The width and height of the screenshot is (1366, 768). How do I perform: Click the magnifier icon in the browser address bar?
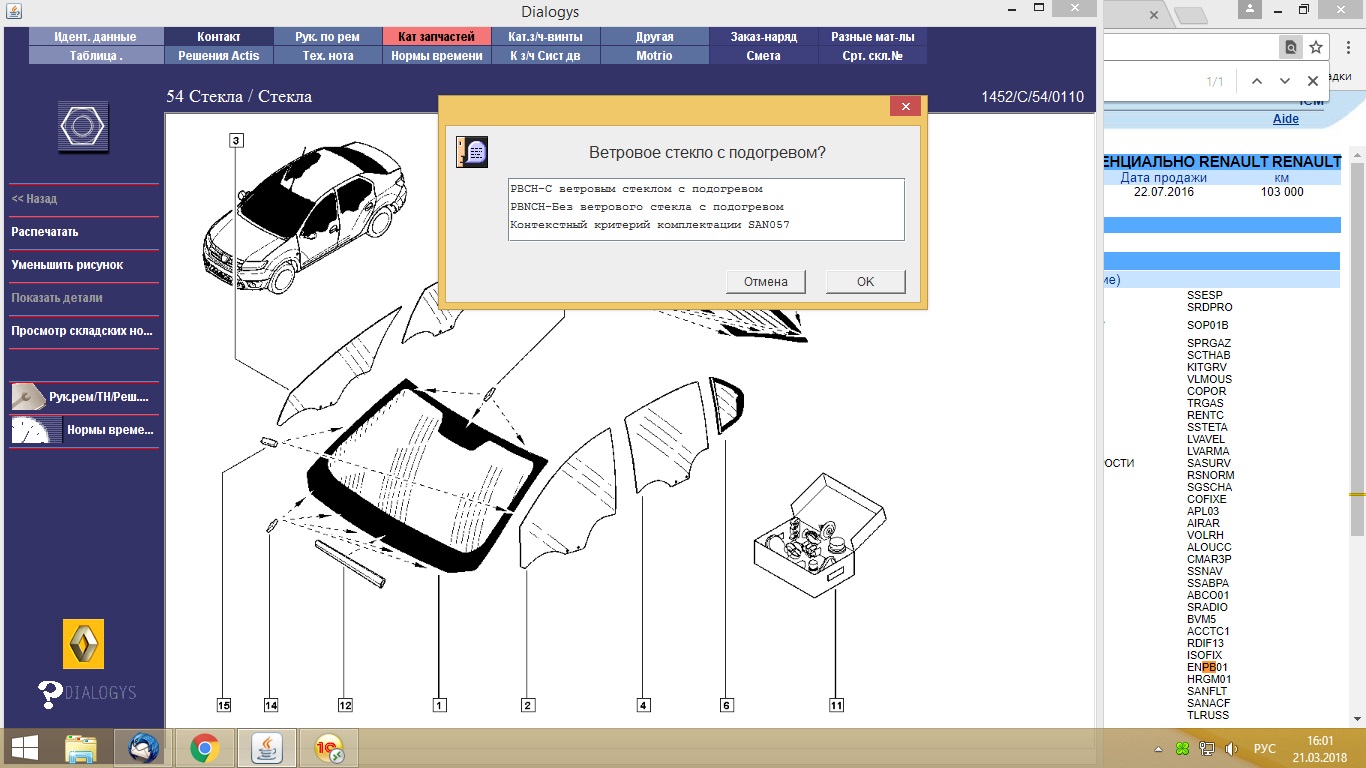1291,47
